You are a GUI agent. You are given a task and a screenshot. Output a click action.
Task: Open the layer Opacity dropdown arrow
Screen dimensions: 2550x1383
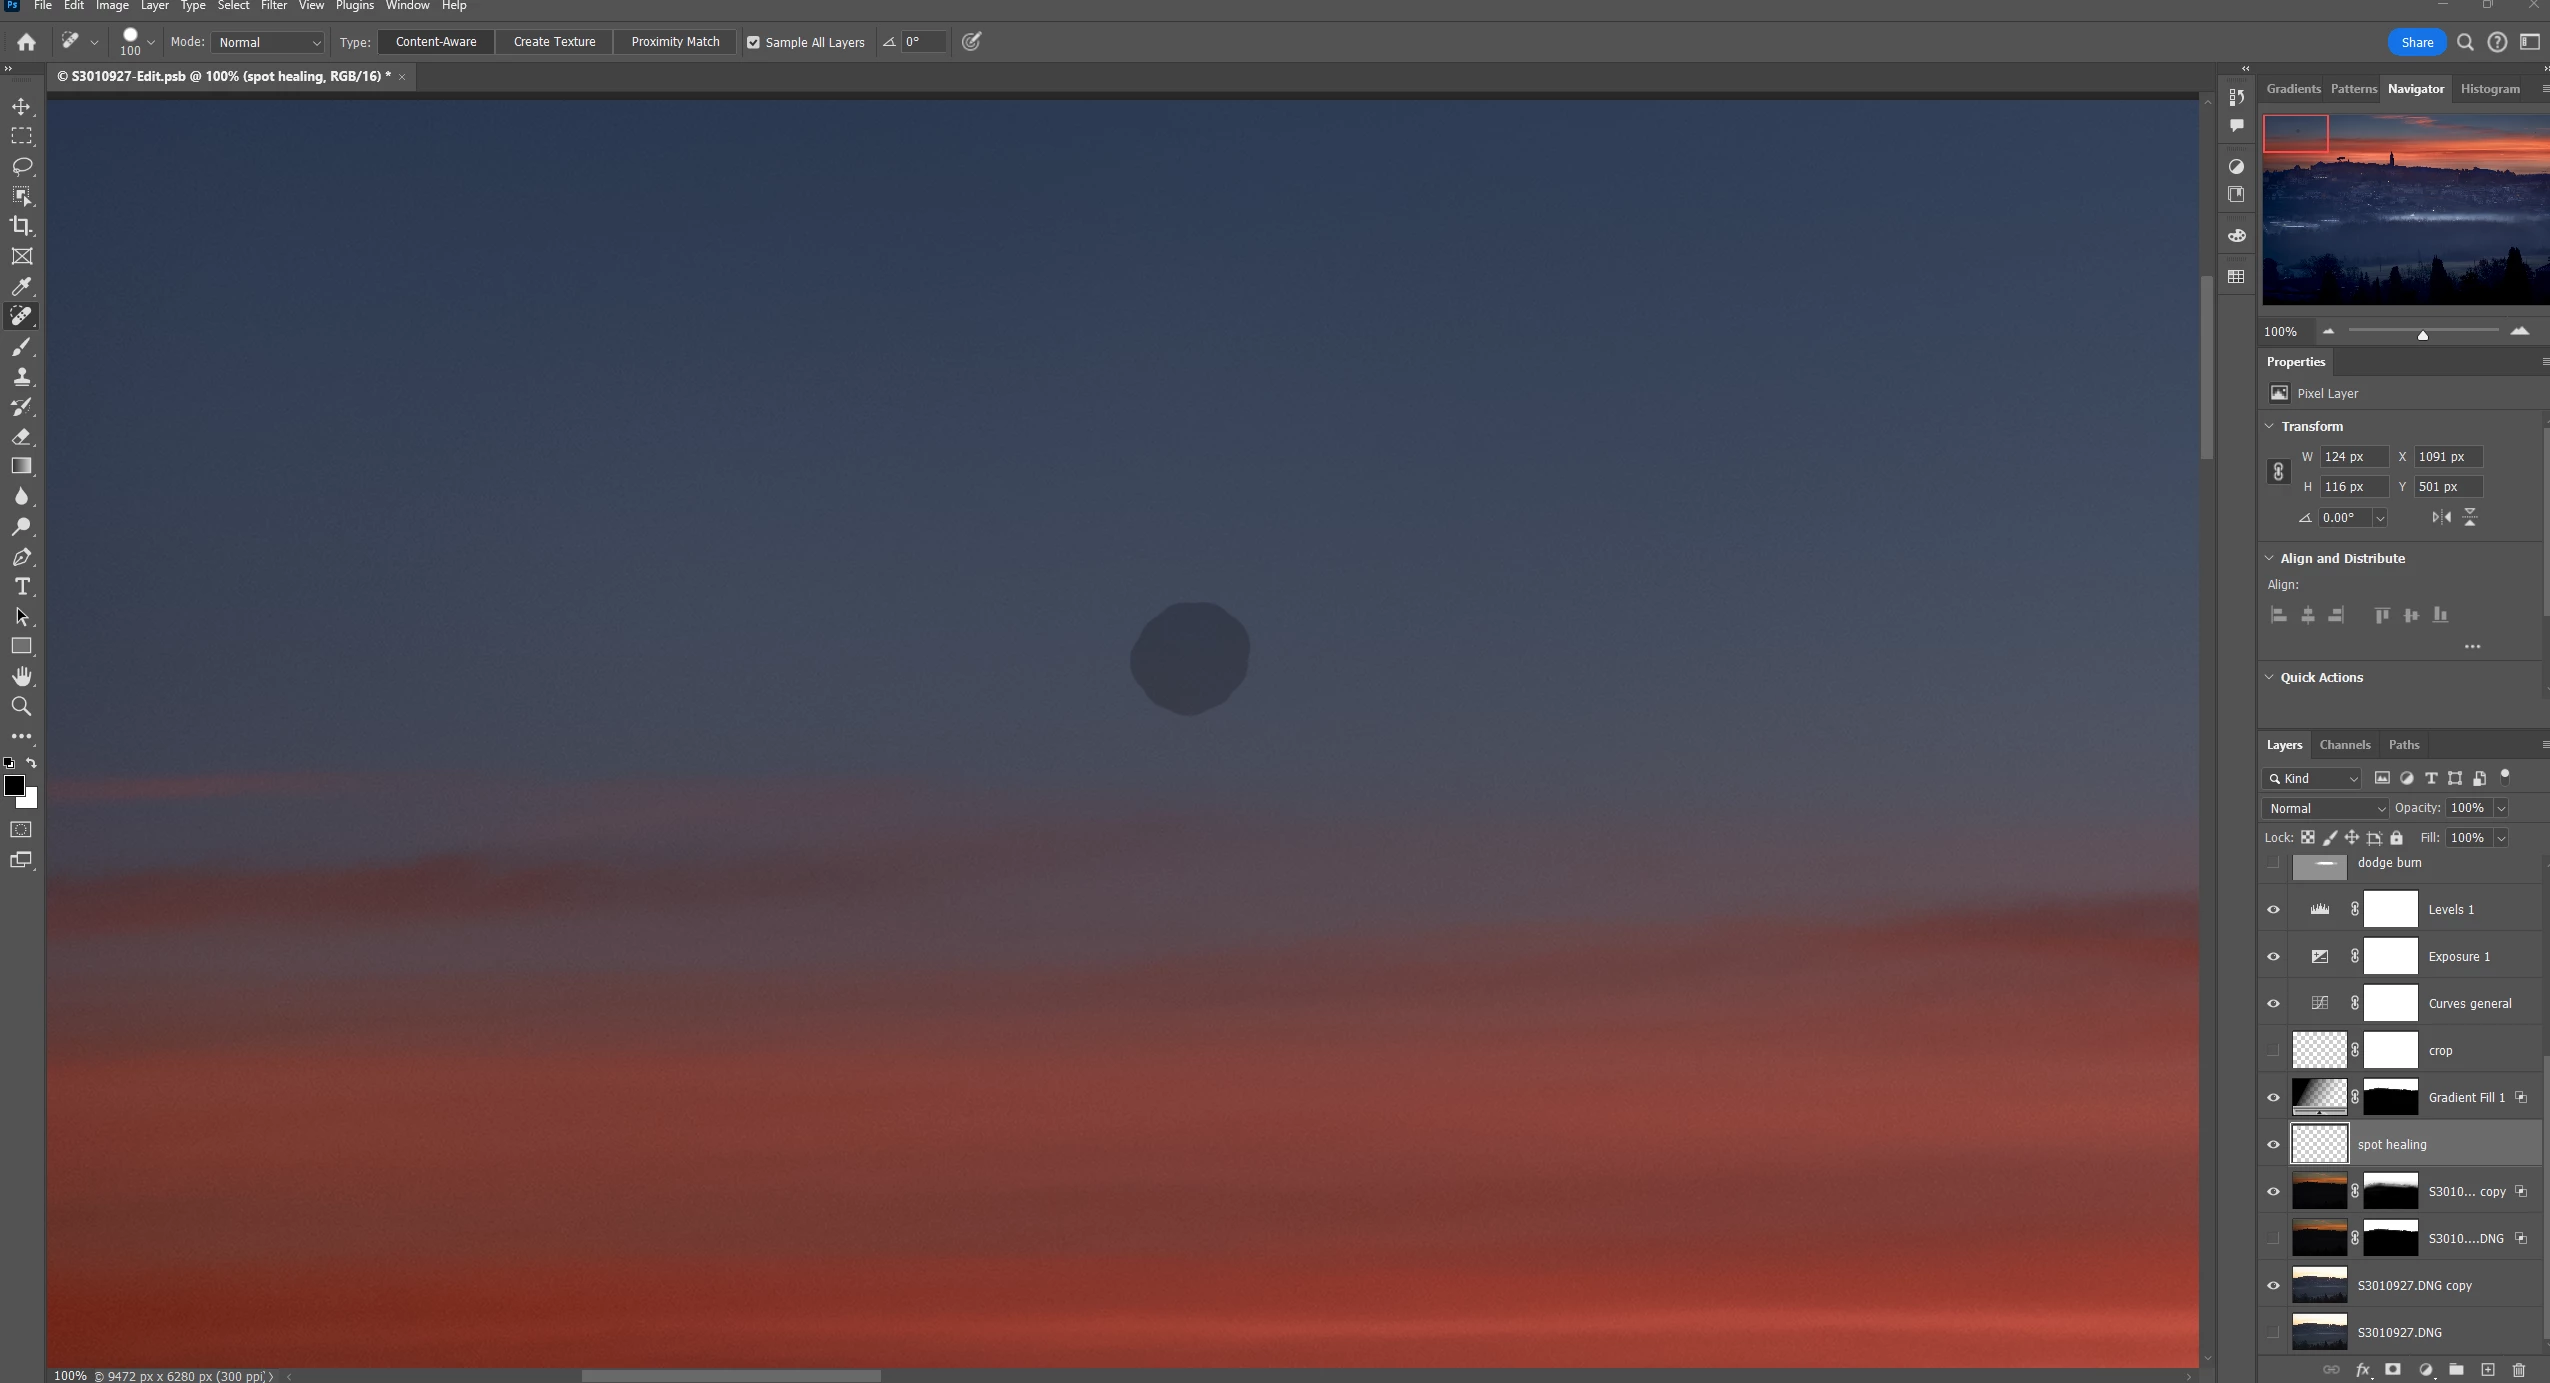(2501, 808)
